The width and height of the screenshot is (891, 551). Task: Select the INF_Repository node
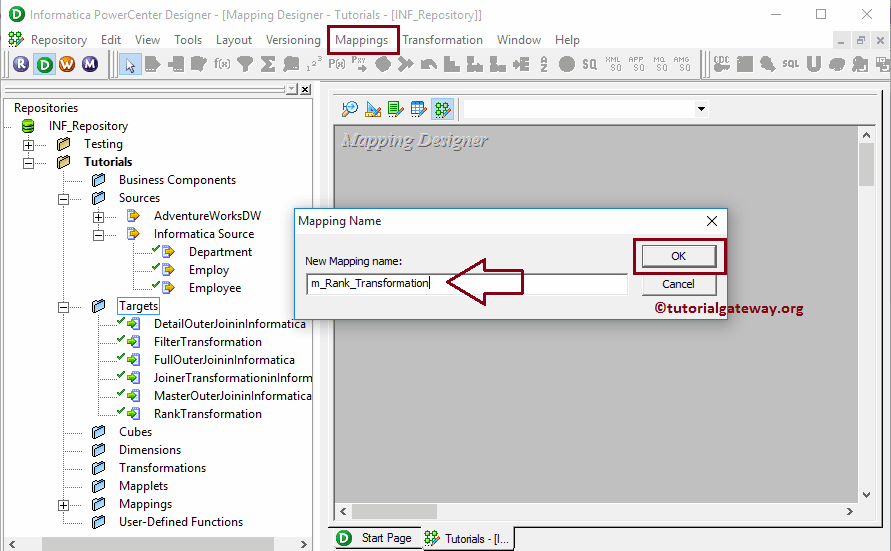[88, 126]
